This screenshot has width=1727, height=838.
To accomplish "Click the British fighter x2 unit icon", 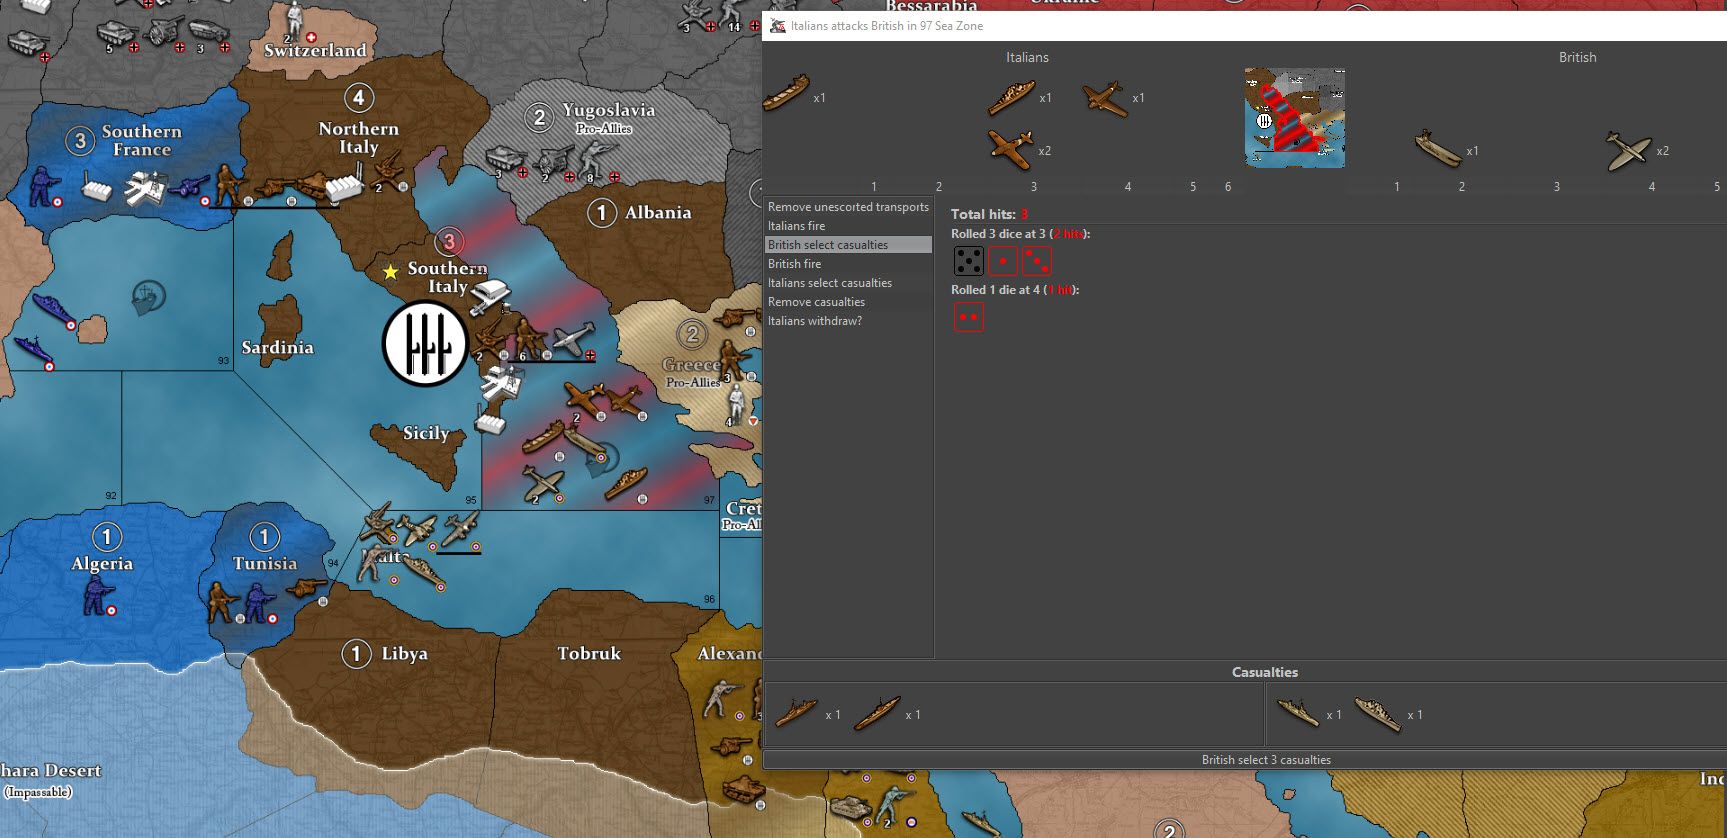I will coord(1628,150).
